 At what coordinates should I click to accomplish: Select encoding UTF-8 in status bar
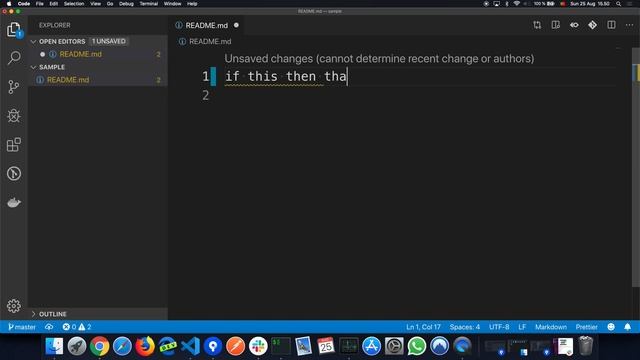coord(499,327)
